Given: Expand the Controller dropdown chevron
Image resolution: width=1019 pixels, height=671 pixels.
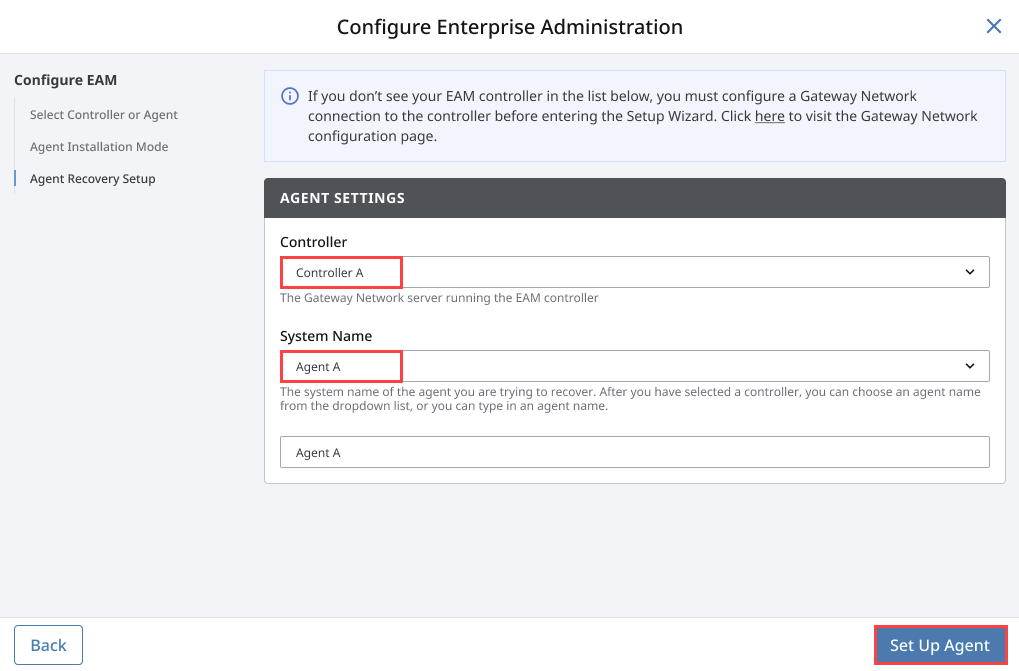Looking at the screenshot, I should coord(969,272).
